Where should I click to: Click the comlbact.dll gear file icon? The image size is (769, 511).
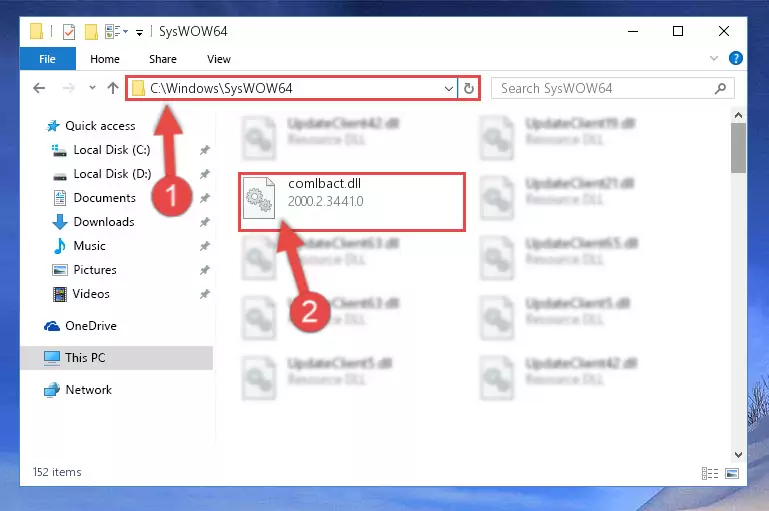point(259,198)
